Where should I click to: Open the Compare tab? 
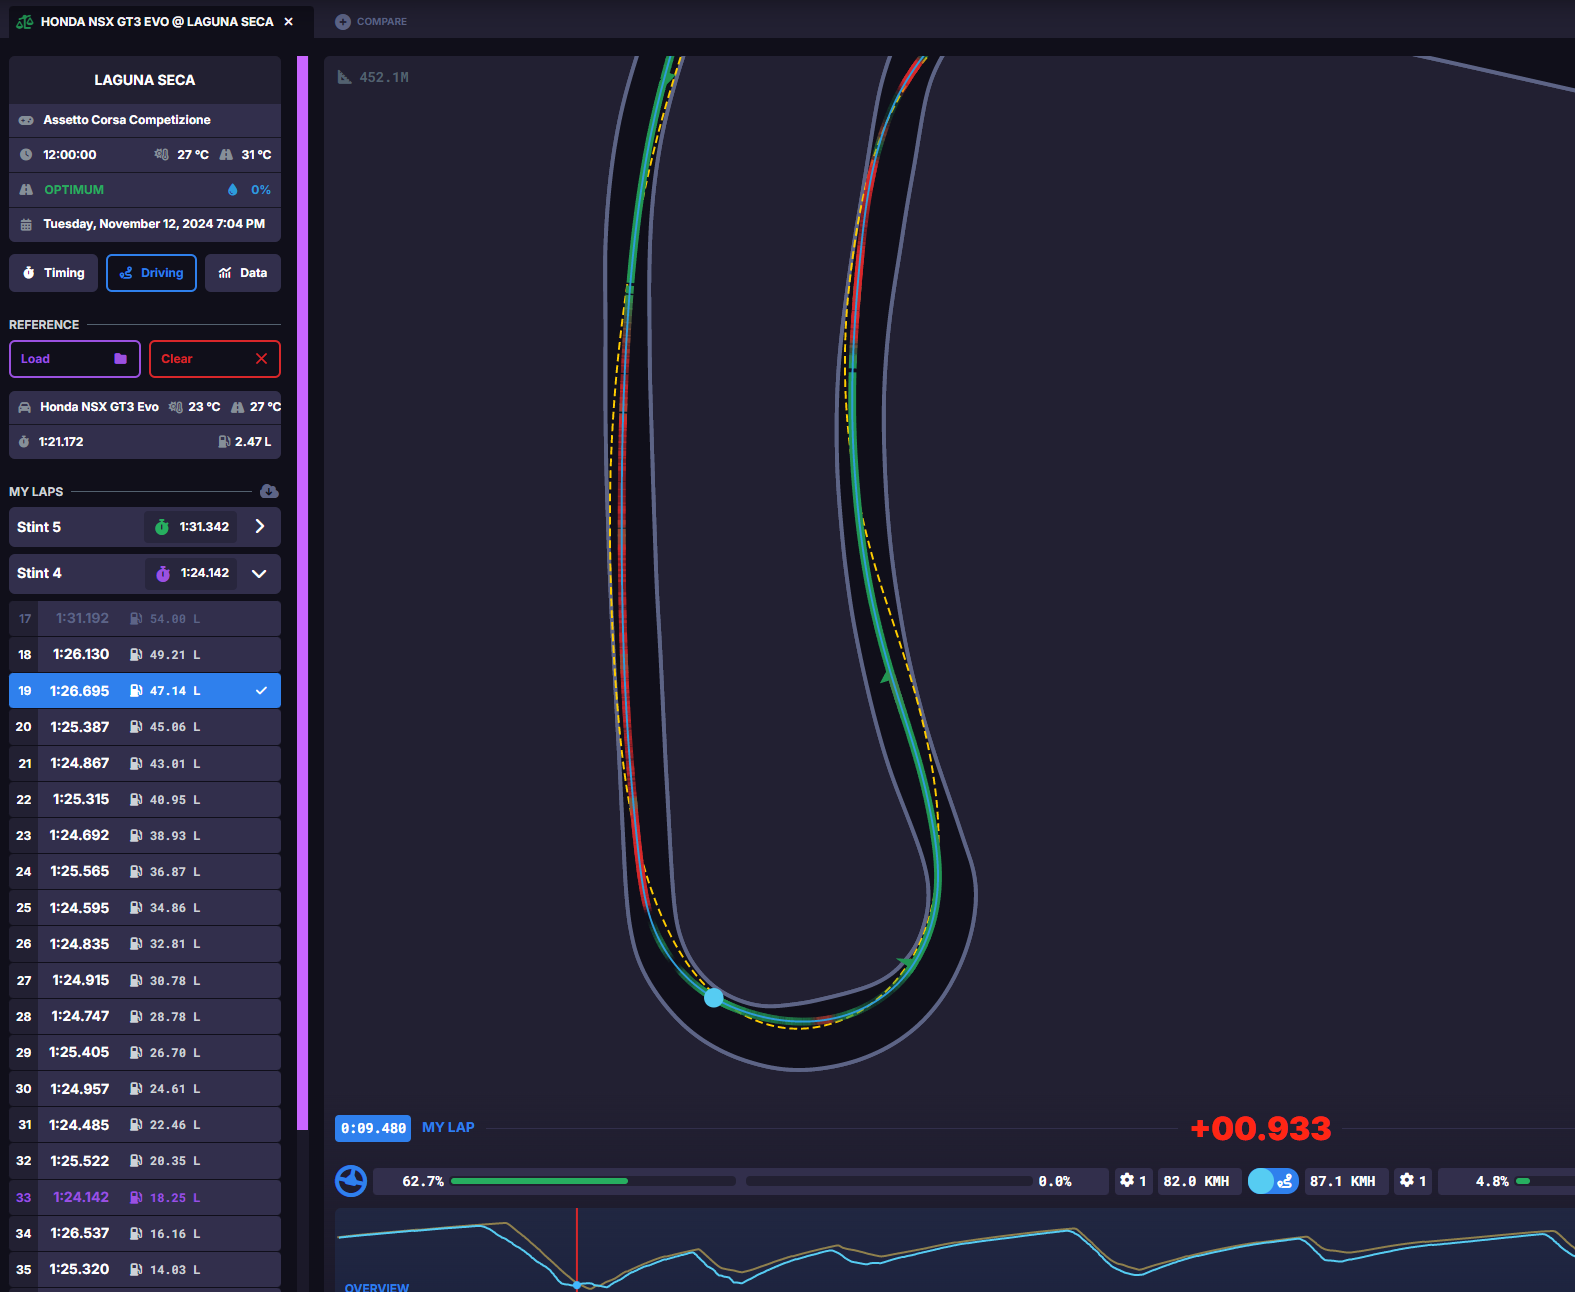pos(371,21)
